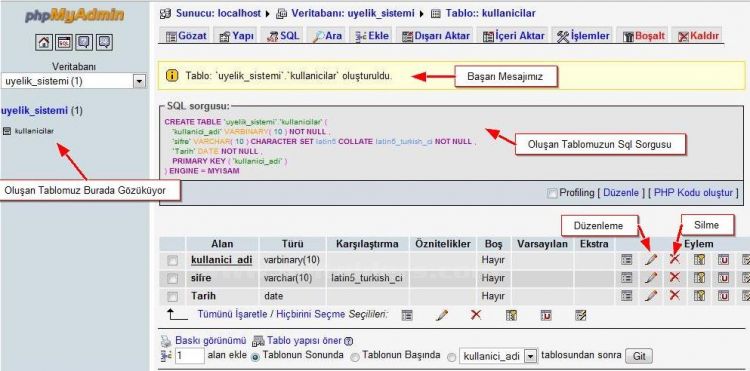This screenshot has width=750, height=371.
Task: Open the Ekle insert tab
Action: coord(372,36)
